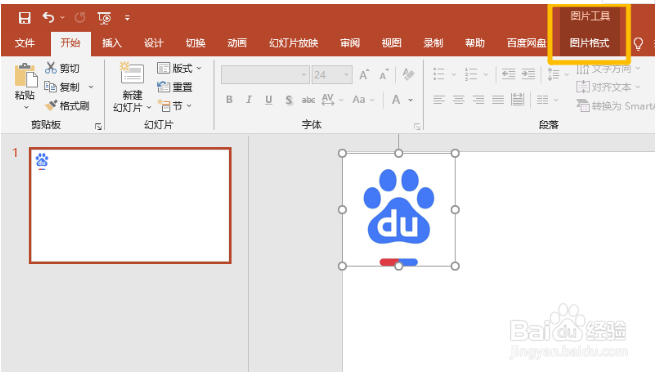This screenshot has height=375, width=665.
Task: Click Increase List Level icon
Action: point(528,74)
